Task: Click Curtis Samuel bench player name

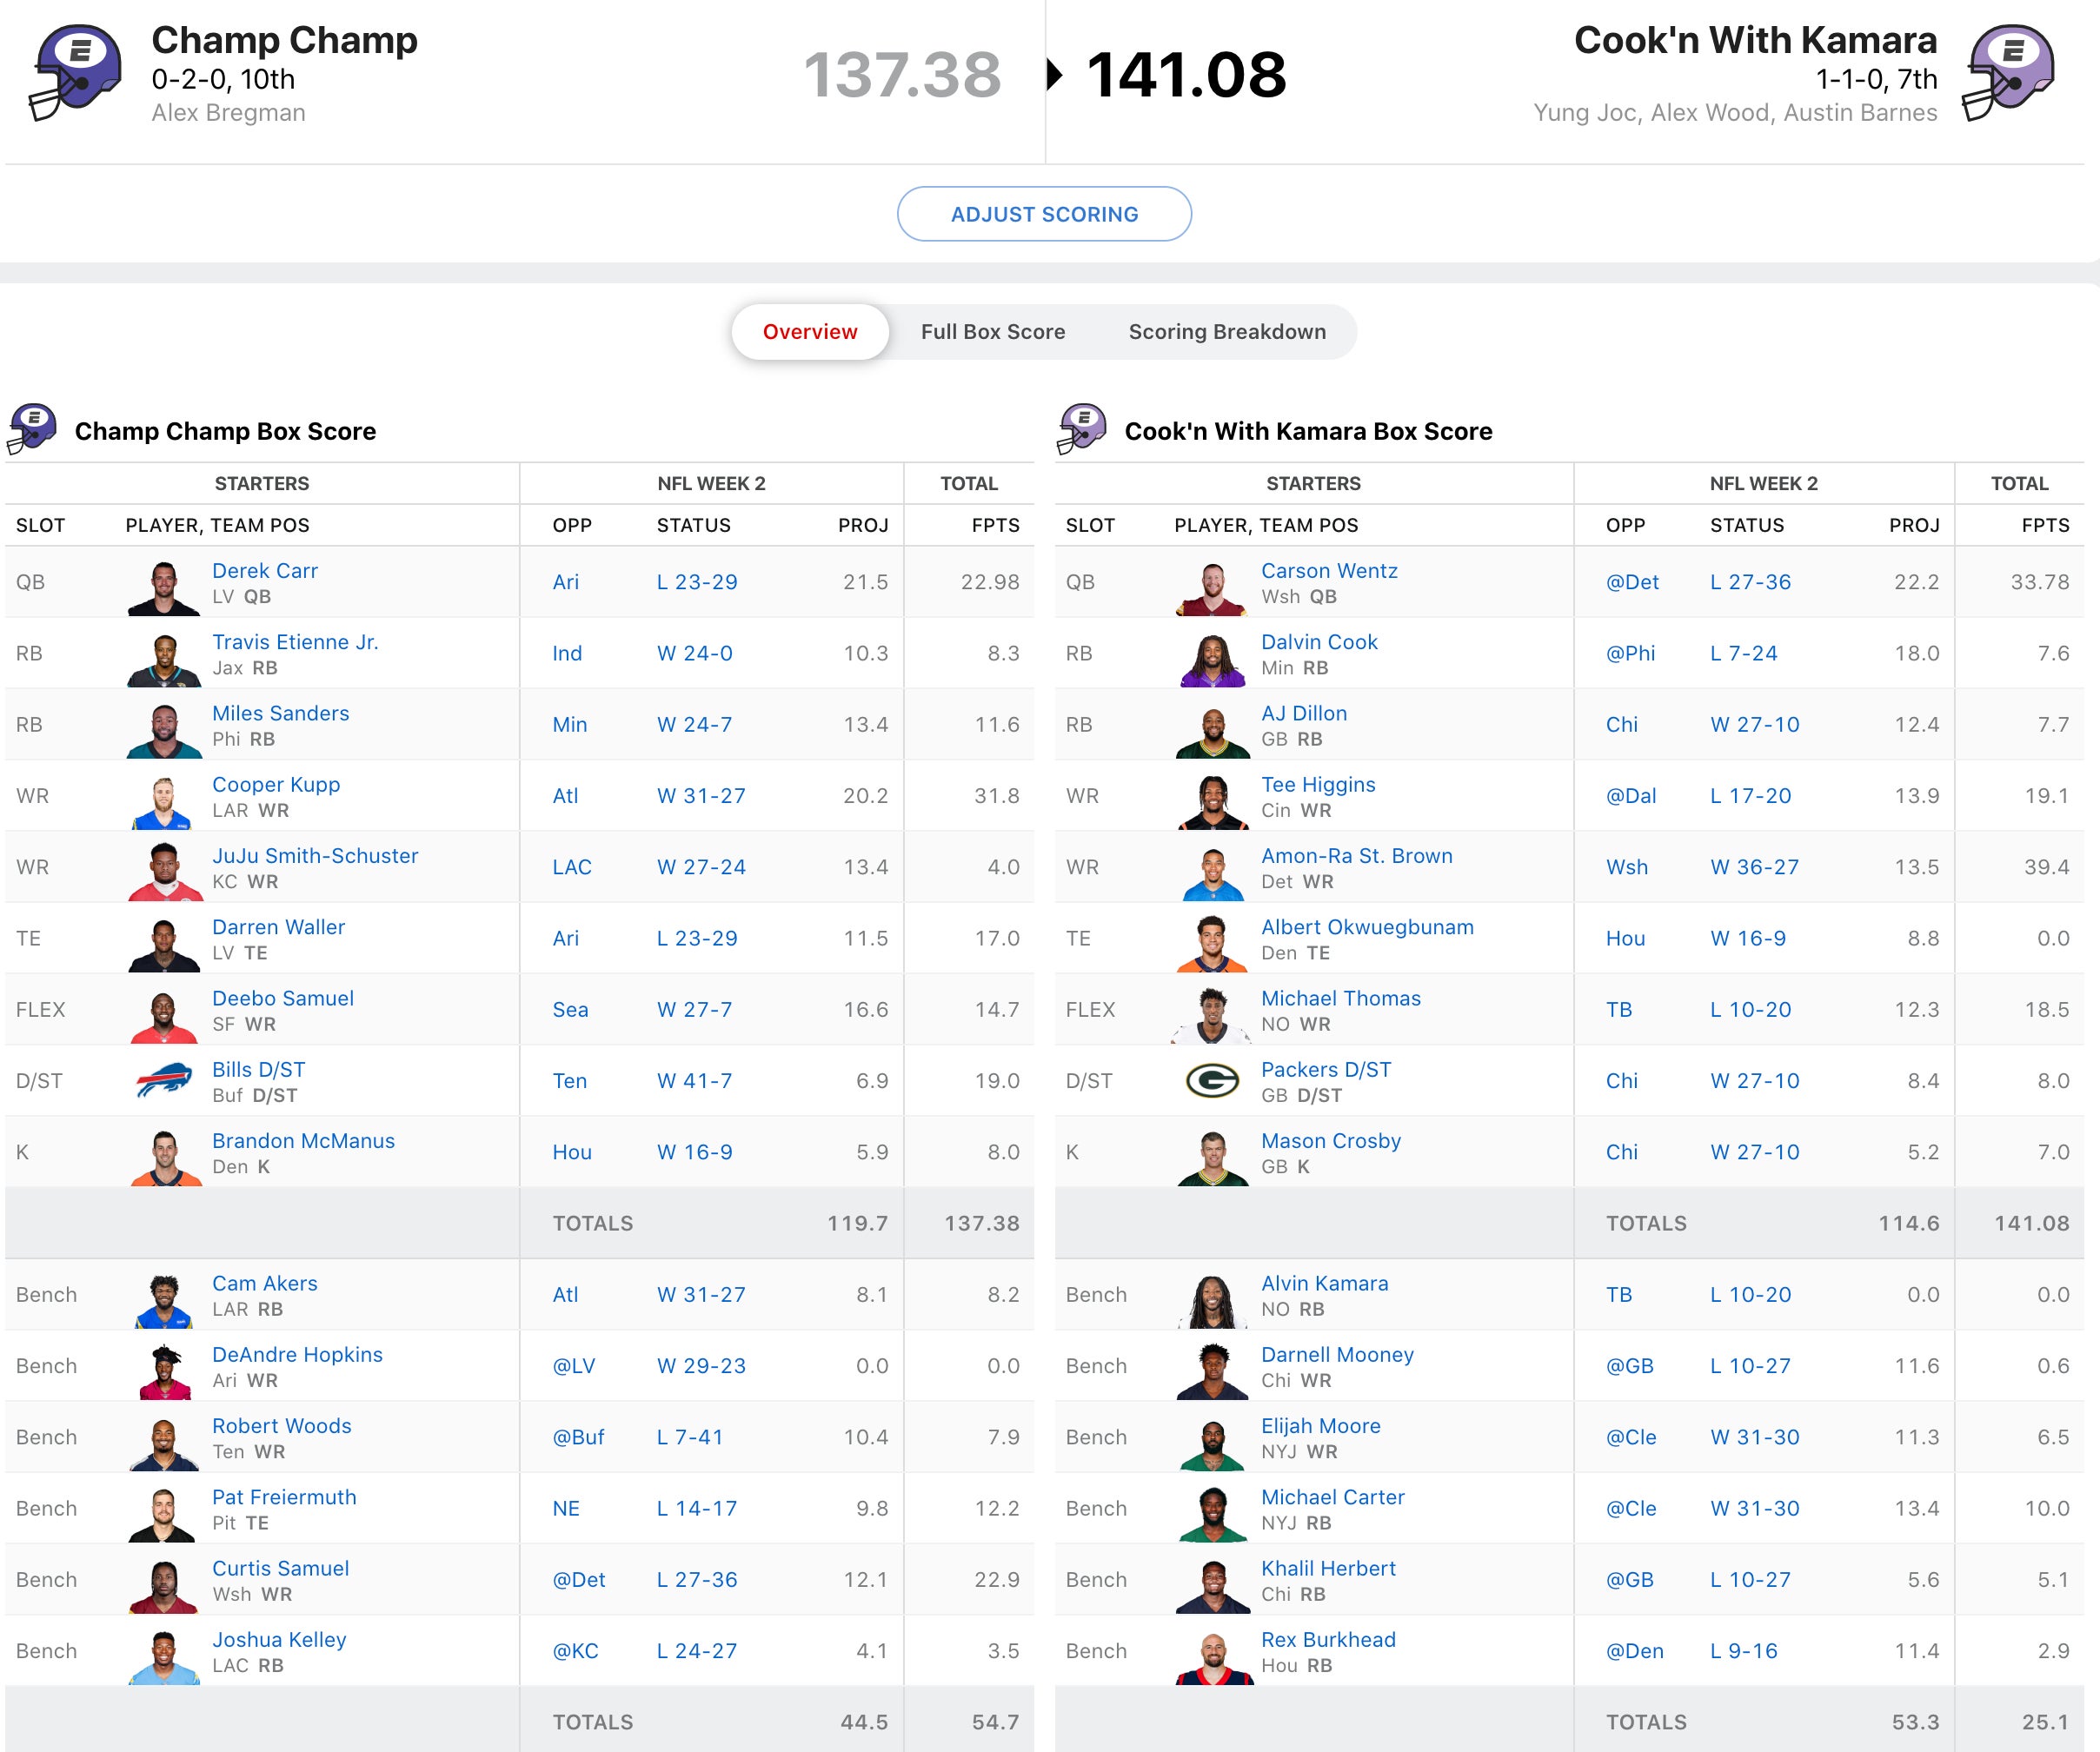Action: point(280,1568)
